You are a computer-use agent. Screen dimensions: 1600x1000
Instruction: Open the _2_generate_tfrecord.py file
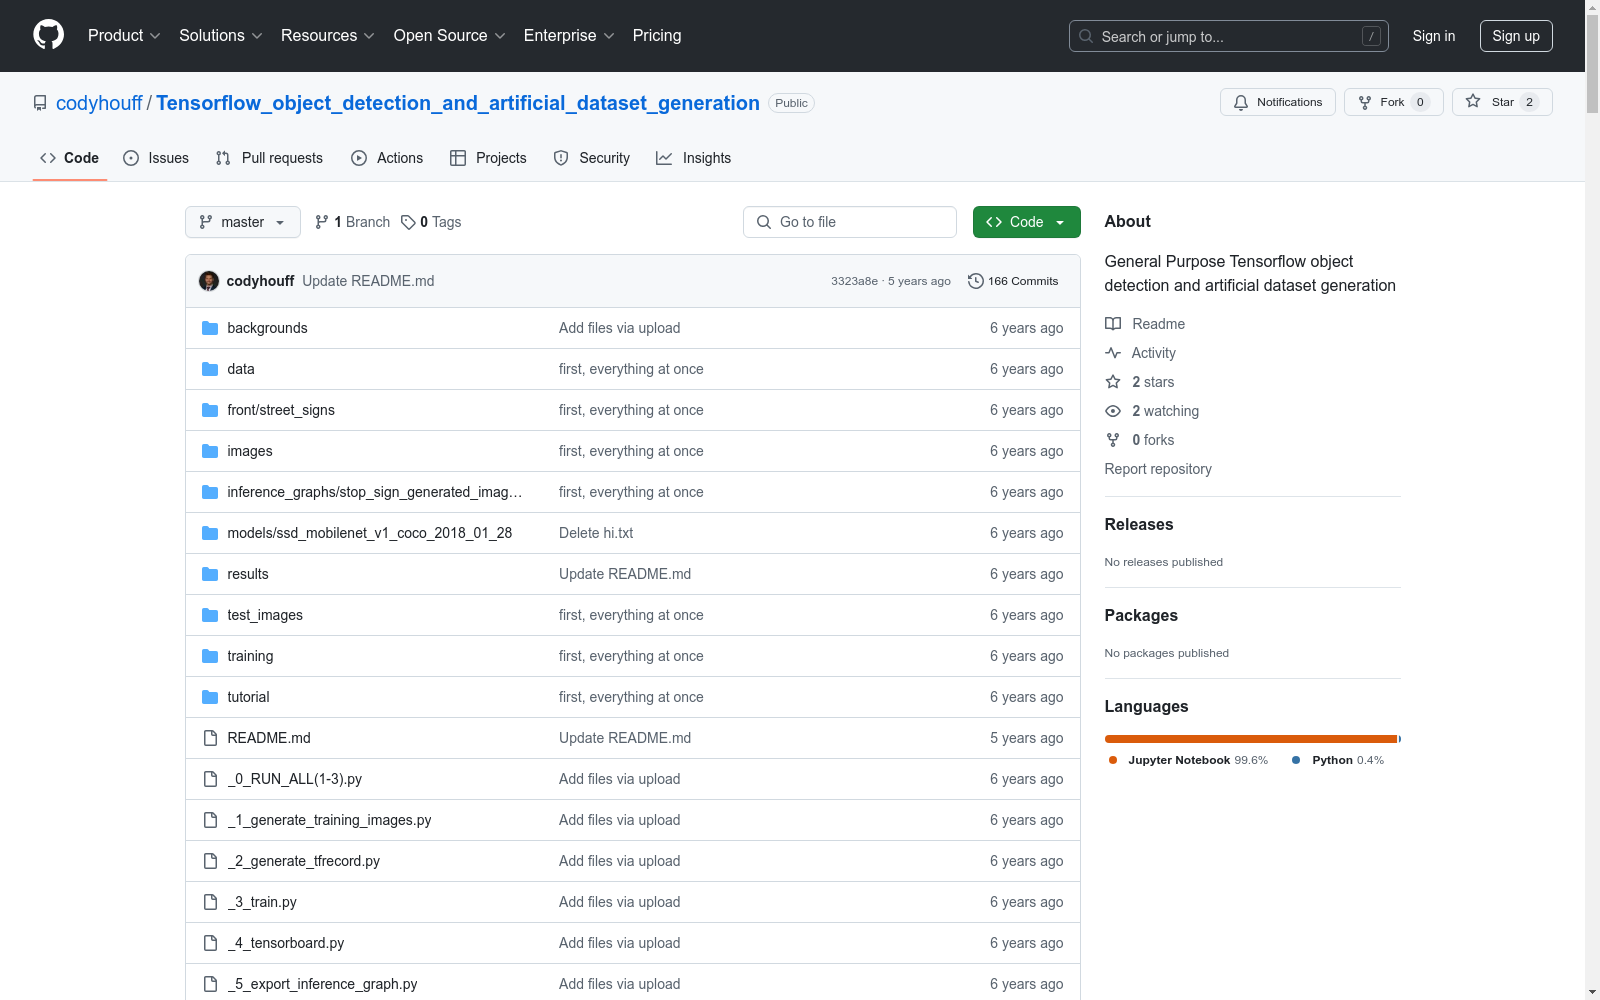(304, 861)
